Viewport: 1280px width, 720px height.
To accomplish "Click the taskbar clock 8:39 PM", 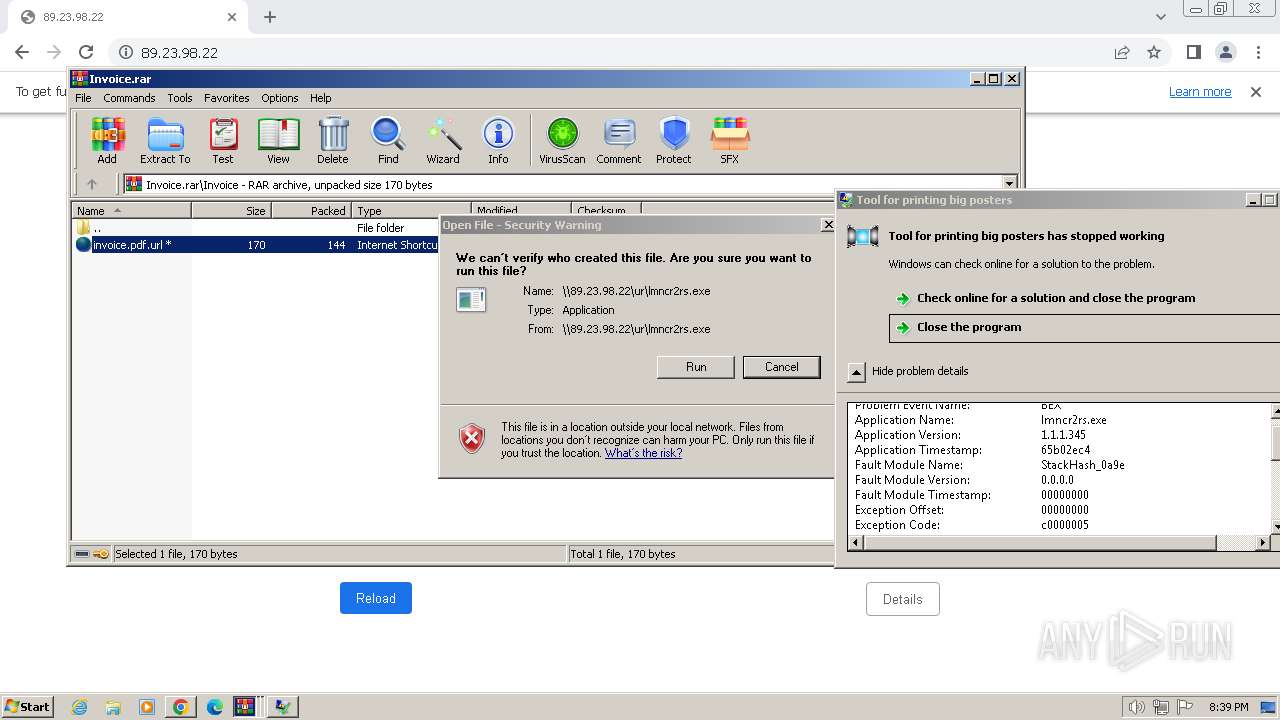I will [1228, 707].
